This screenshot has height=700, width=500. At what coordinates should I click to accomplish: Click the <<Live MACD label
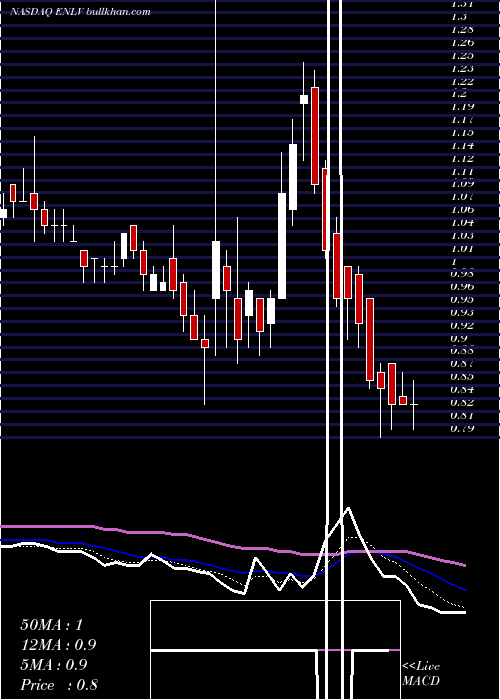pyautogui.click(x=421, y=673)
